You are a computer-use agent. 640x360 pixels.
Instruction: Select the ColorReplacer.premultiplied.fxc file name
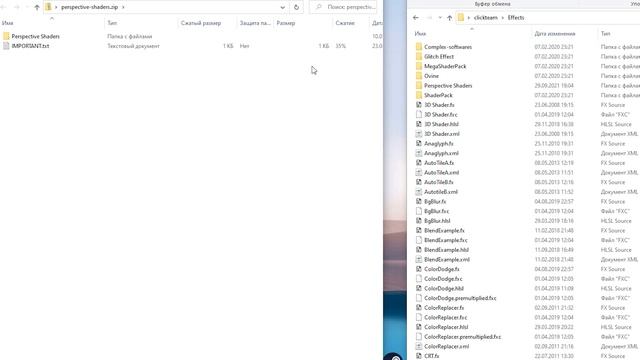pyautogui.click(x=462, y=337)
